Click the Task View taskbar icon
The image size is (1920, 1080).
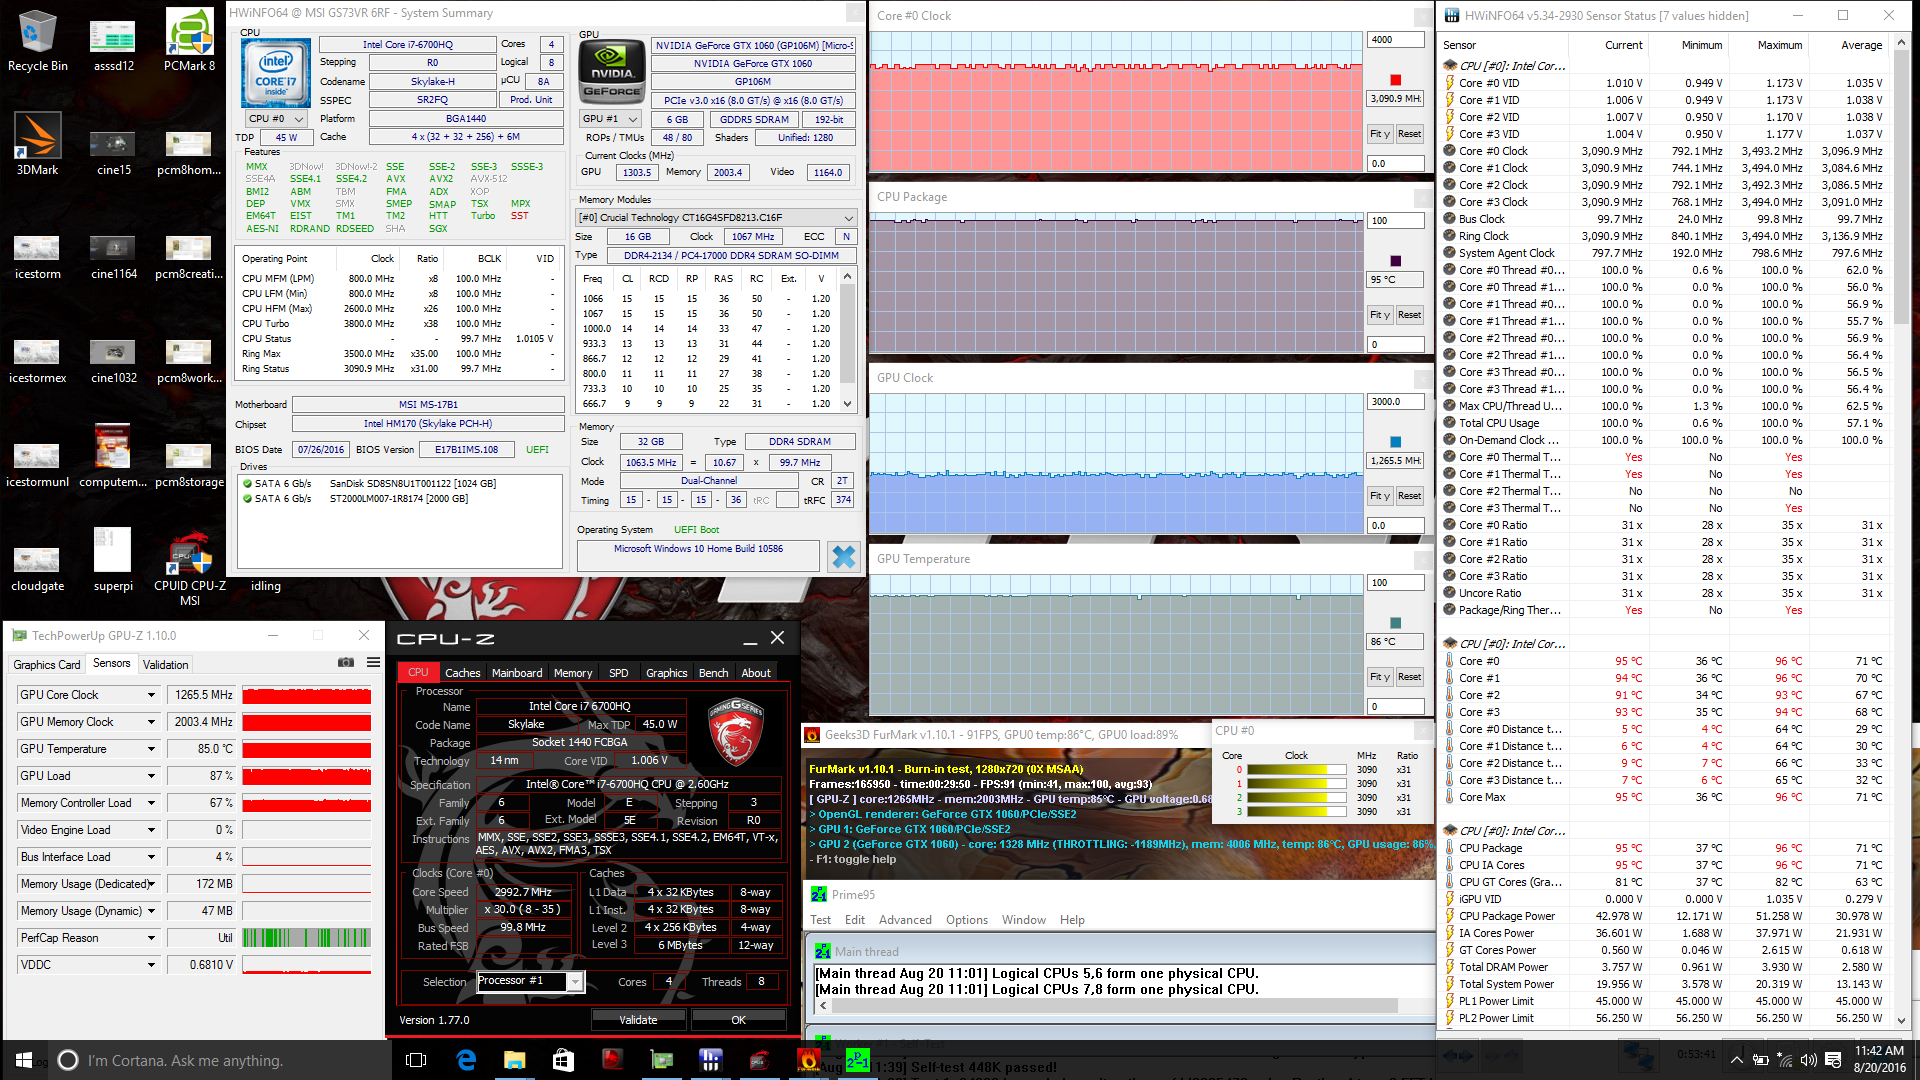pyautogui.click(x=417, y=1060)
